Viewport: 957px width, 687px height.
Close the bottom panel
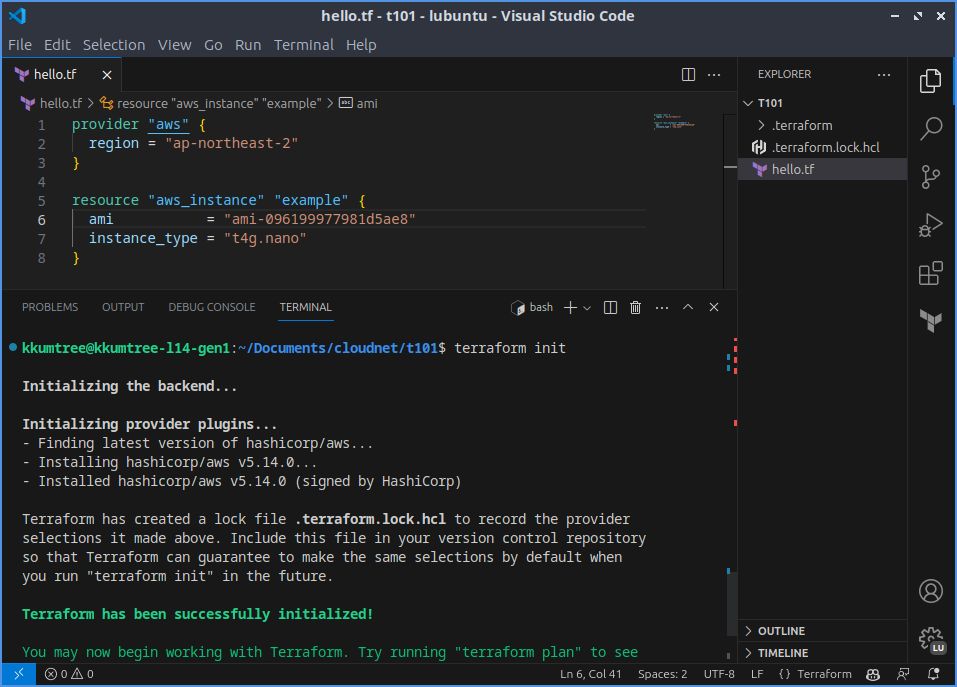click(713, 307)
